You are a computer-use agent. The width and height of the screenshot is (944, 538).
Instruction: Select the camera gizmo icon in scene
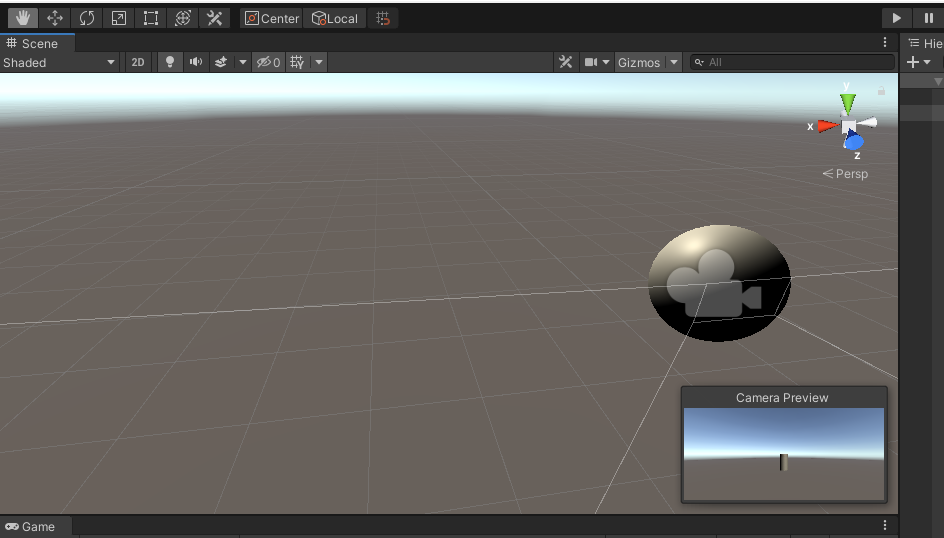(x=714, y=283)
